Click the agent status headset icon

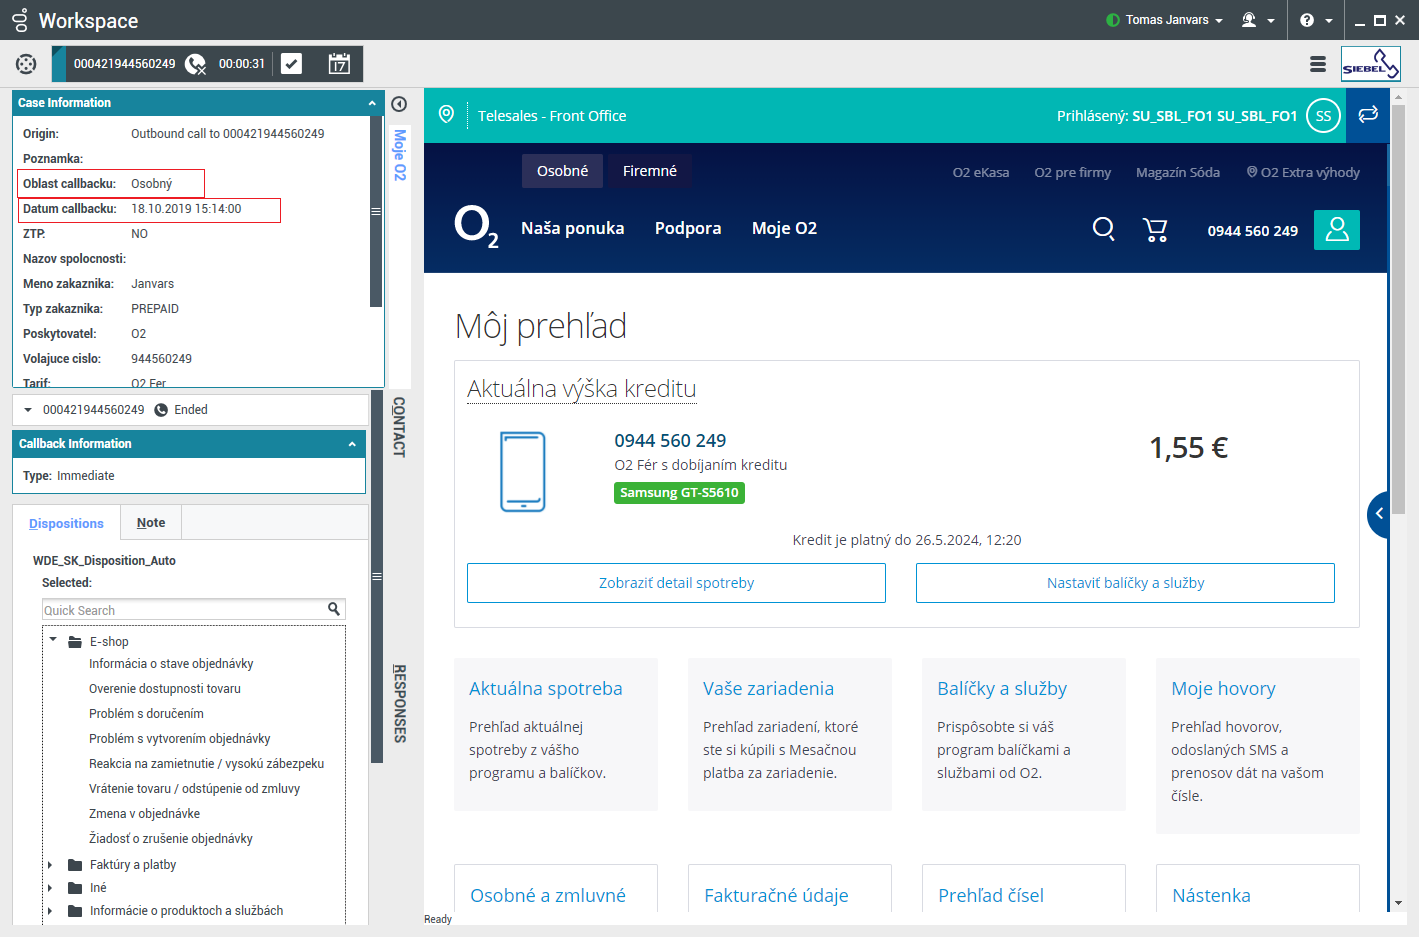tap(1249, 20)
